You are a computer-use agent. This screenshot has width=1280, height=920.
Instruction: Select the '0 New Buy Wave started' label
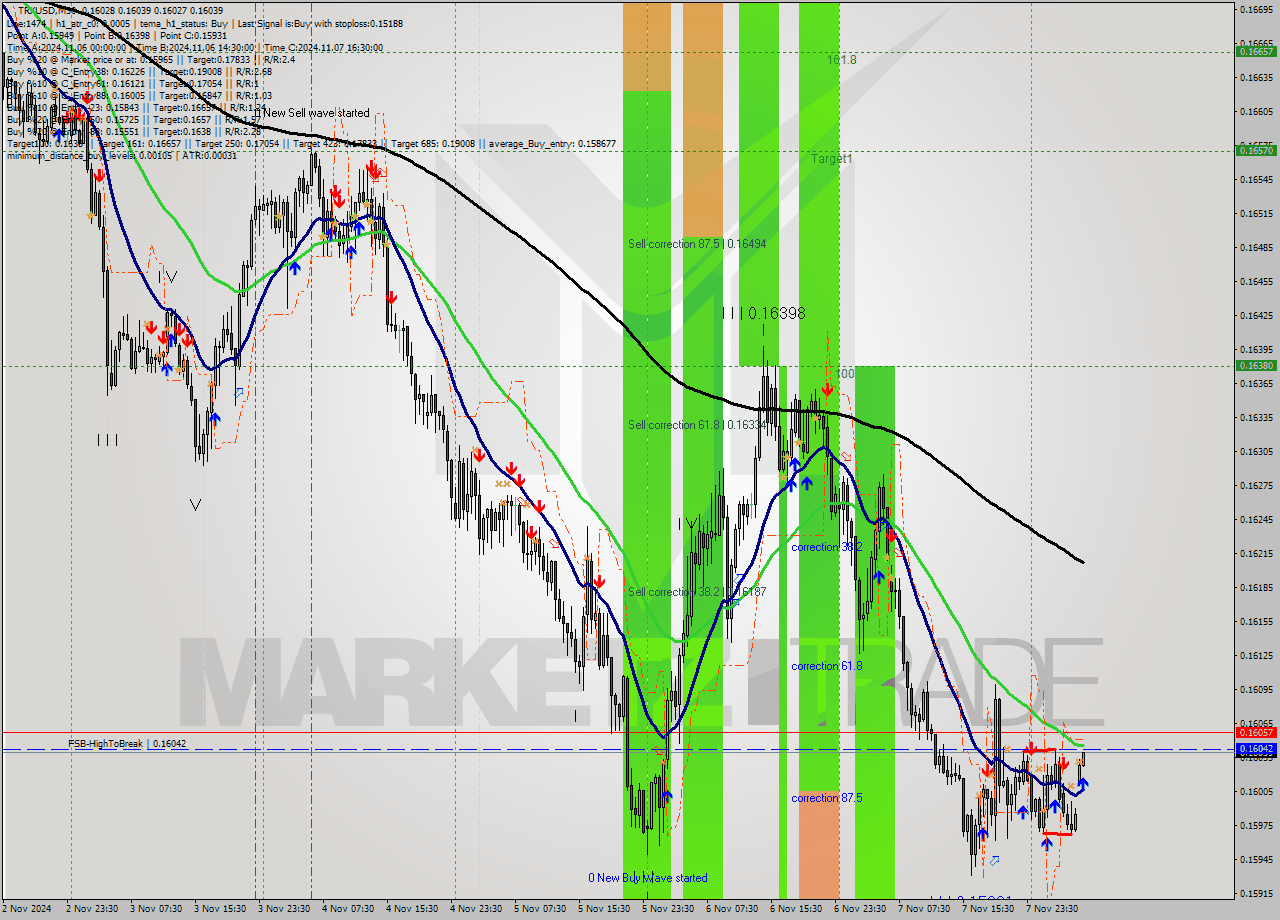(648, 878)
